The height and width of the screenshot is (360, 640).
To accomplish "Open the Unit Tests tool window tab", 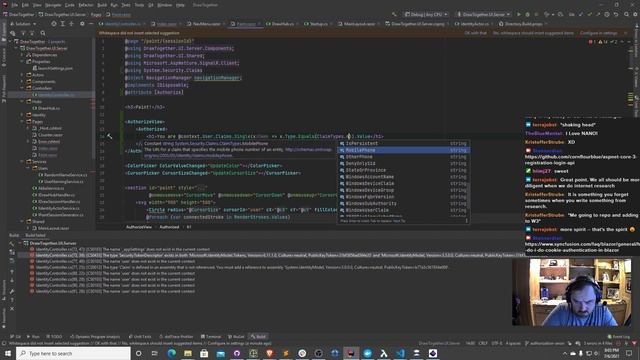I will pos(140,337).
